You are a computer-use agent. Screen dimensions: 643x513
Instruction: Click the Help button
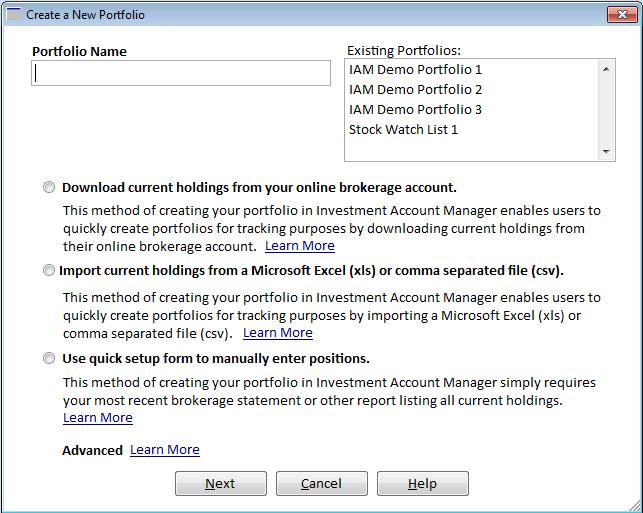pyautogui.click(x=422, y=483)
